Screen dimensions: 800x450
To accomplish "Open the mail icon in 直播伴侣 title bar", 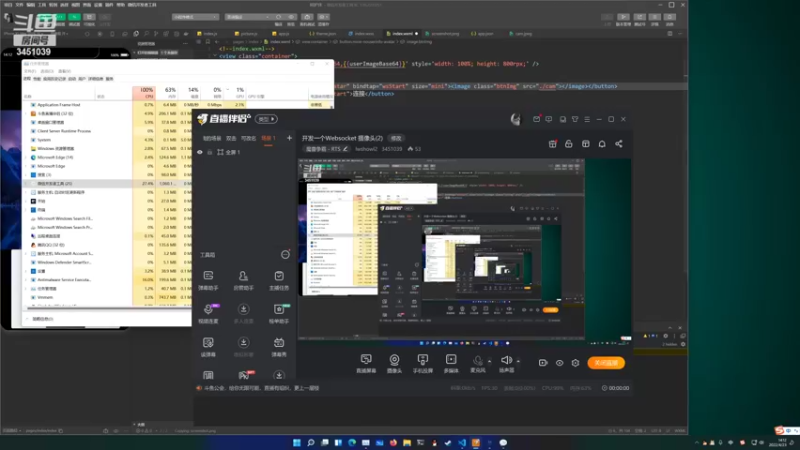I will point(536,119).
